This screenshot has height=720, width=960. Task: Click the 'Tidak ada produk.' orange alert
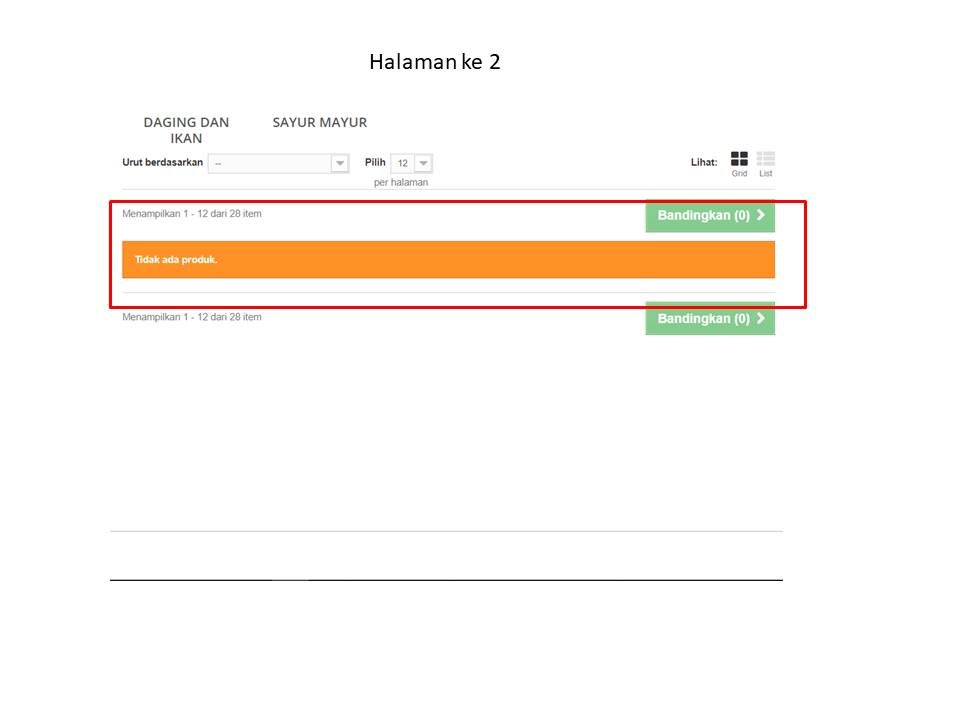click(448, 260)
